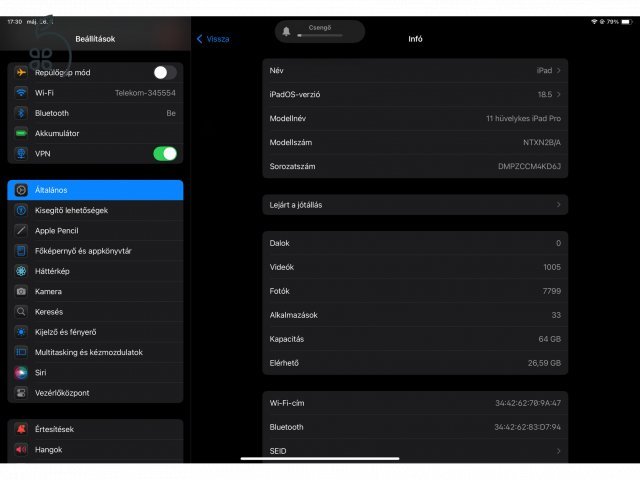Click the Hangok speaker icon
Screen dimensions: 640x480
tap(21, 449)
